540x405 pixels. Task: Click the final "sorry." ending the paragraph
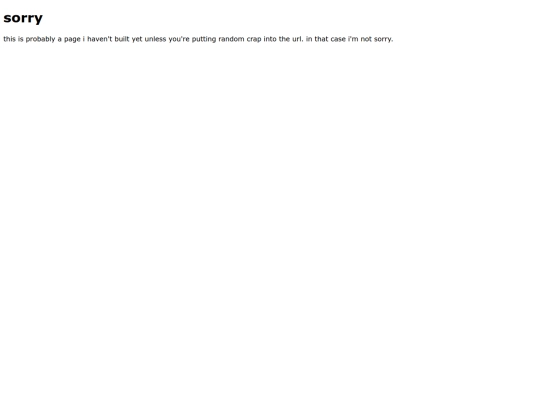[x=384, y=39]
